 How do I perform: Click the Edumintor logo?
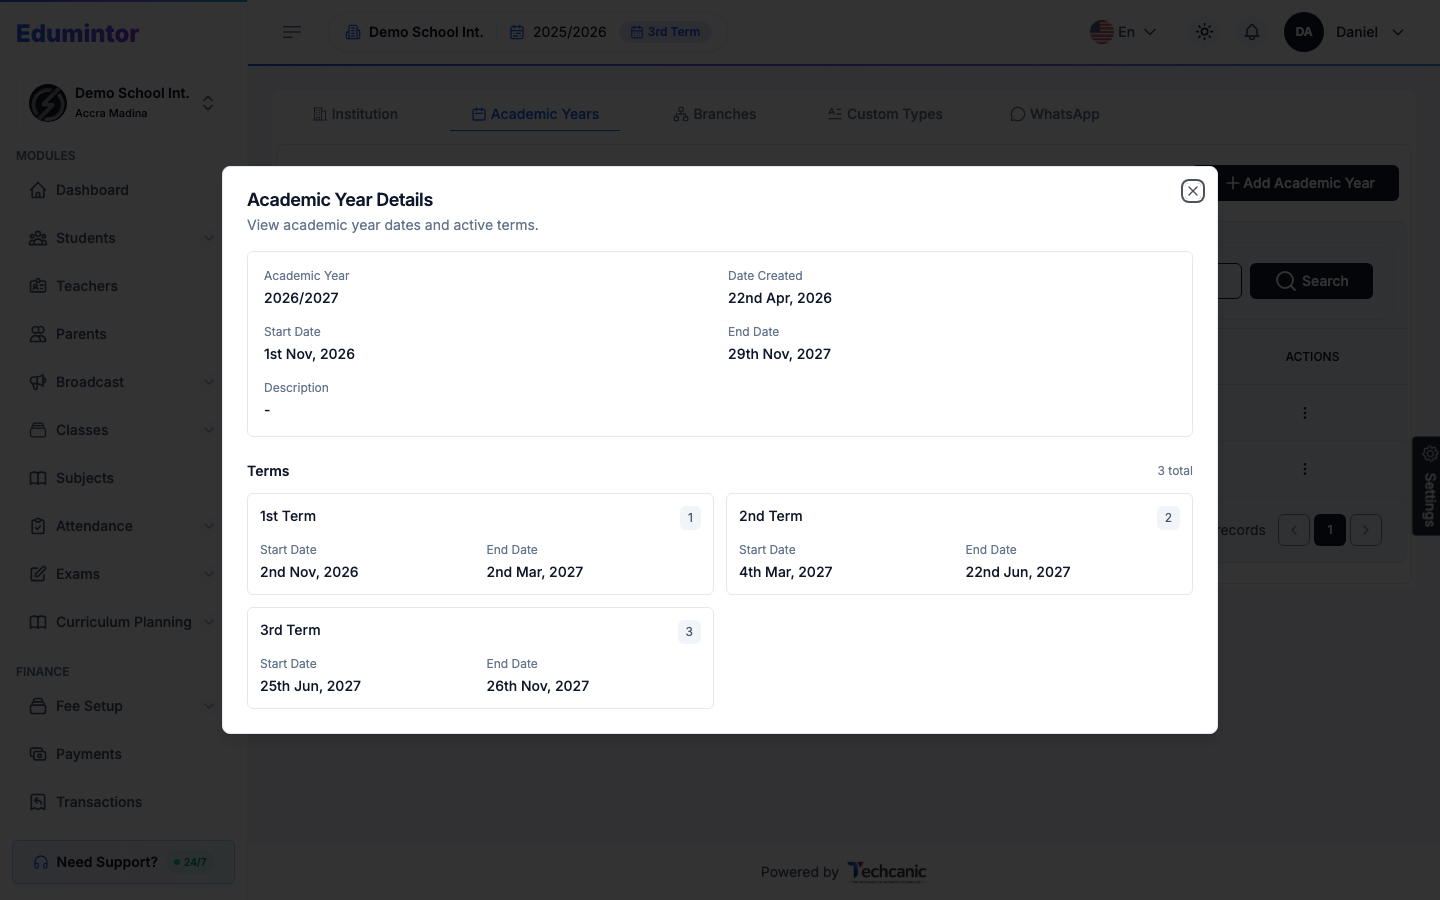click(x=78, y=33)
